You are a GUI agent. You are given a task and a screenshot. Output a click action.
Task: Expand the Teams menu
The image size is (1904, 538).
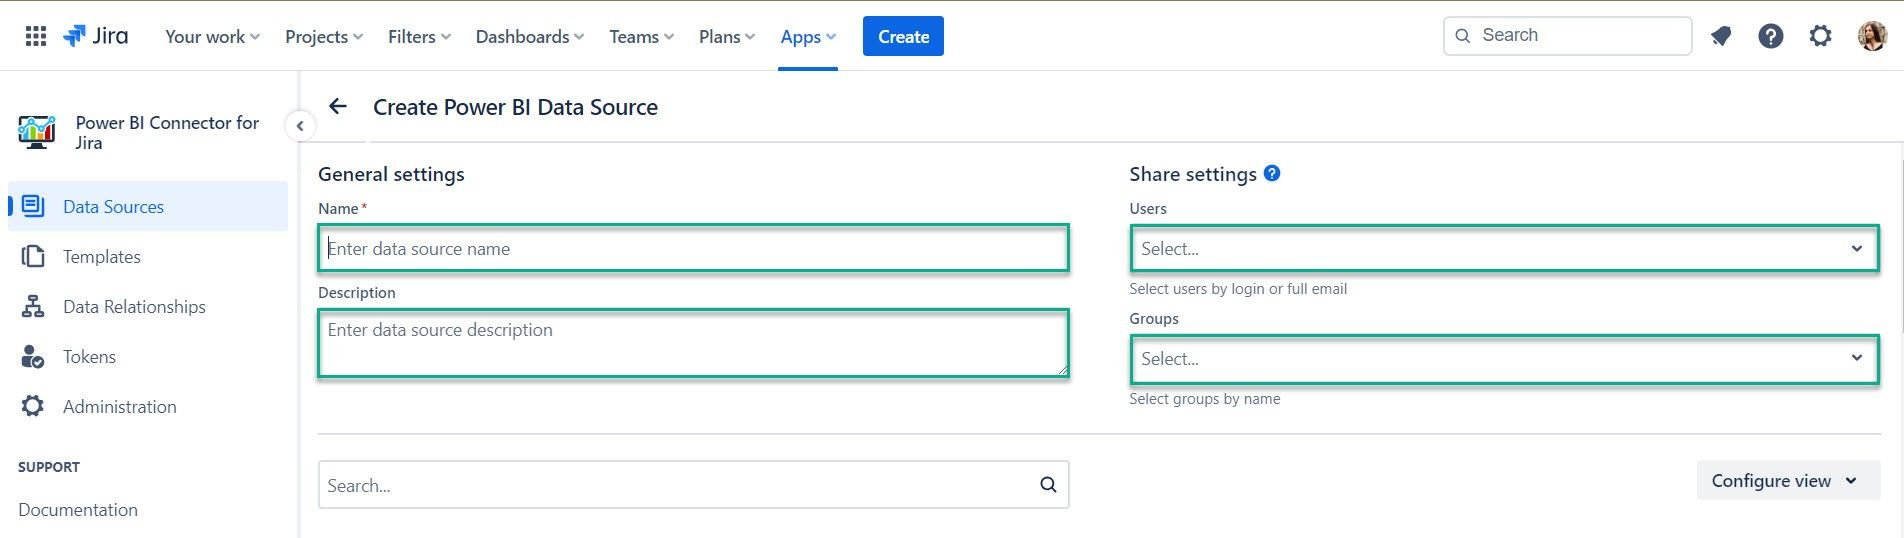coord(641,36)
